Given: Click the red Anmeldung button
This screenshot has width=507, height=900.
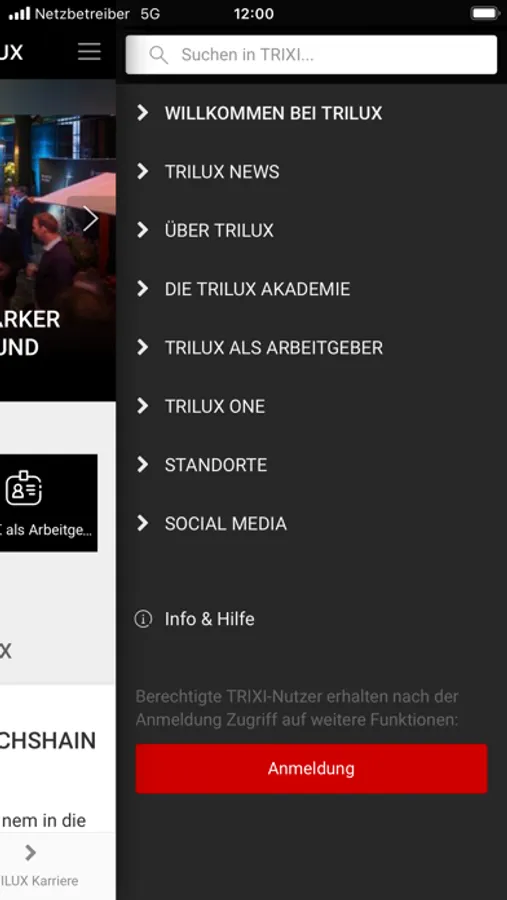Looking at the screenshot, I should click(311, 769).
